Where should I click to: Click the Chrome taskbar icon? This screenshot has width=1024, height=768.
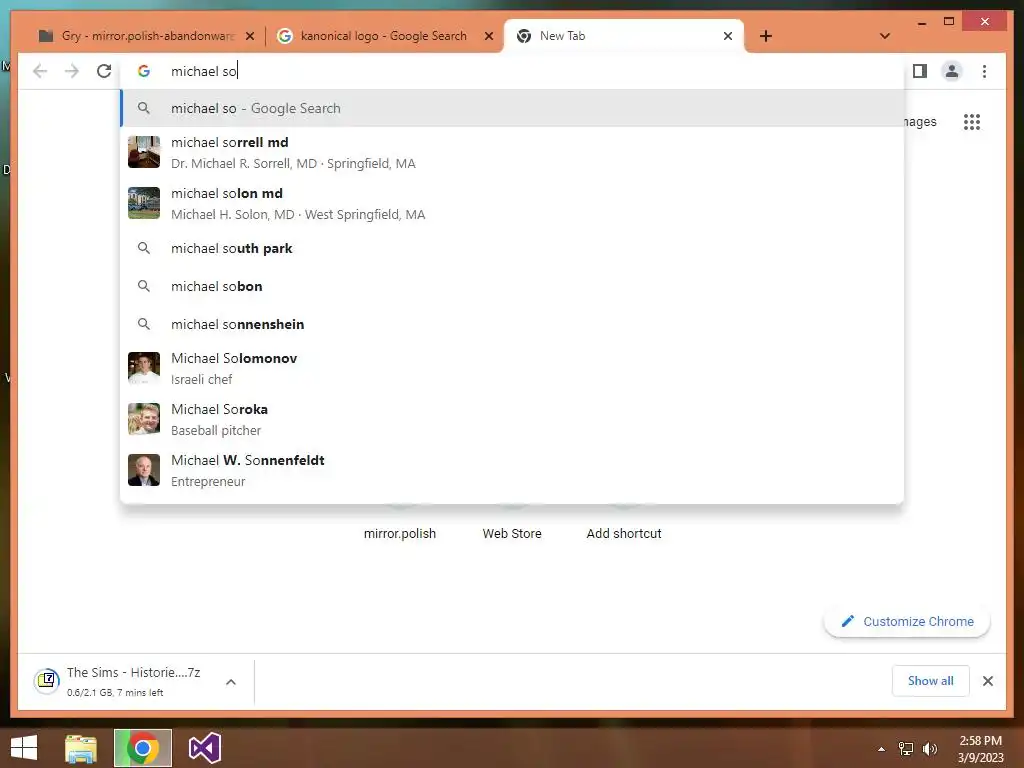(142, 748)
